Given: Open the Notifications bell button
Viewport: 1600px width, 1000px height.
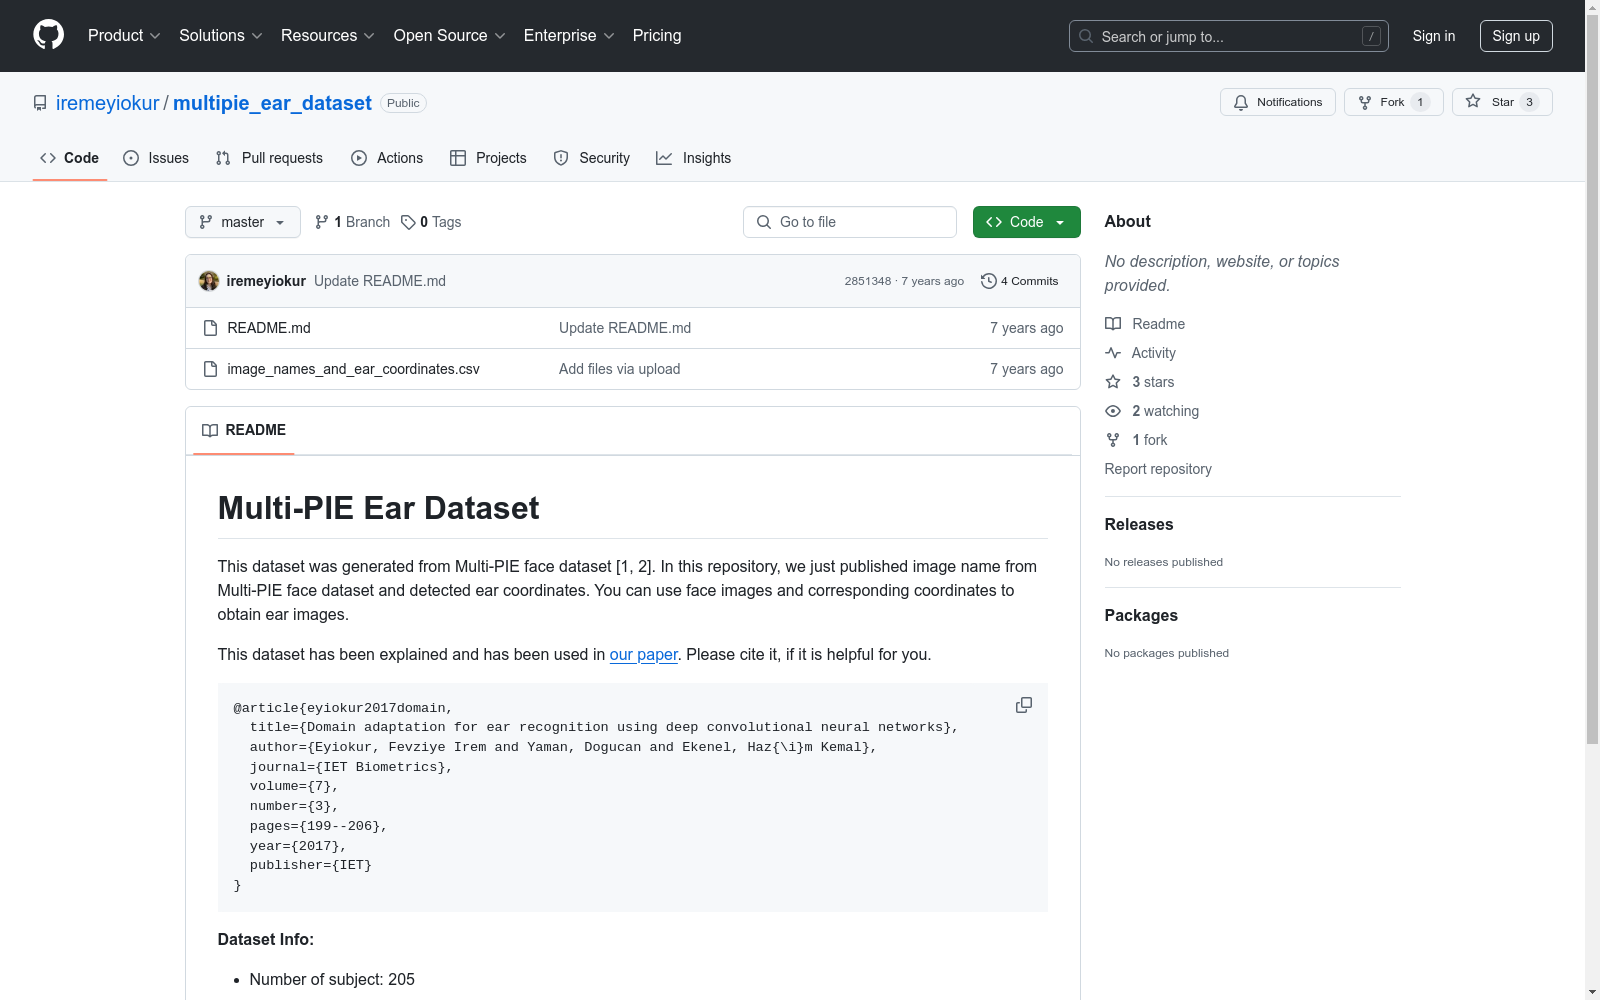Looking at the screenshot, I should [1277, 102].
